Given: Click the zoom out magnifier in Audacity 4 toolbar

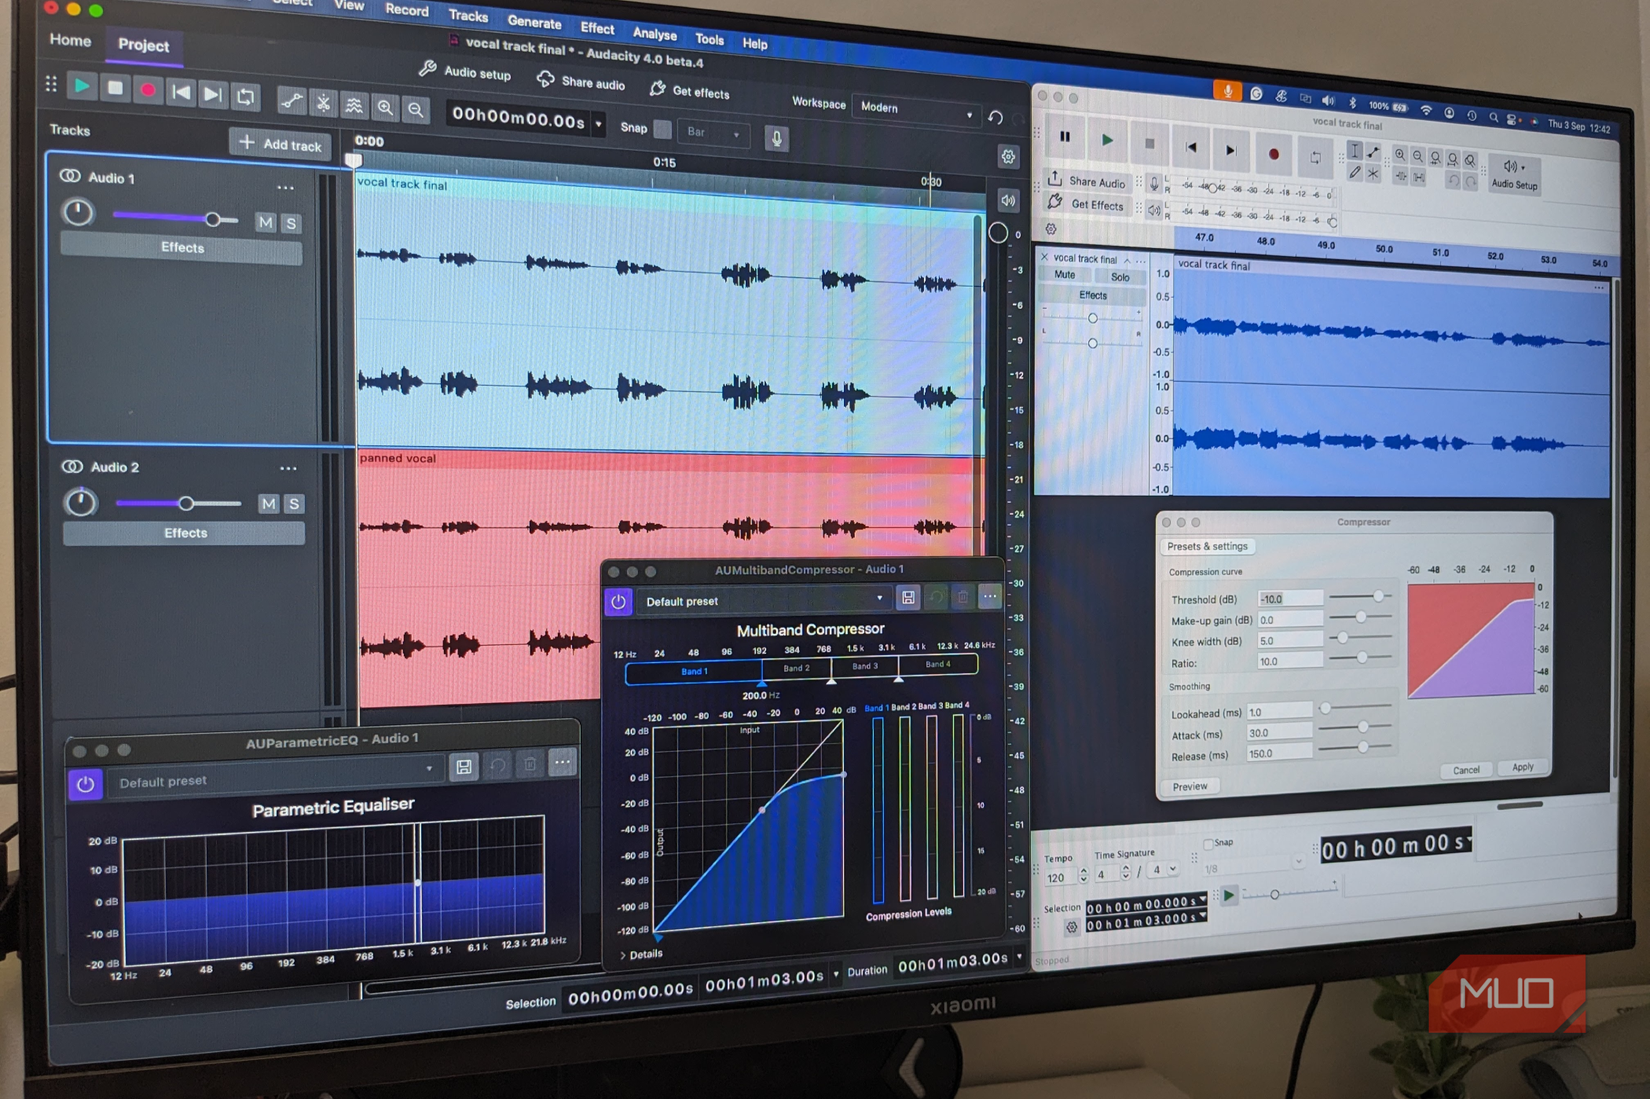Looking at the screenshot, I should coord(416,109).
